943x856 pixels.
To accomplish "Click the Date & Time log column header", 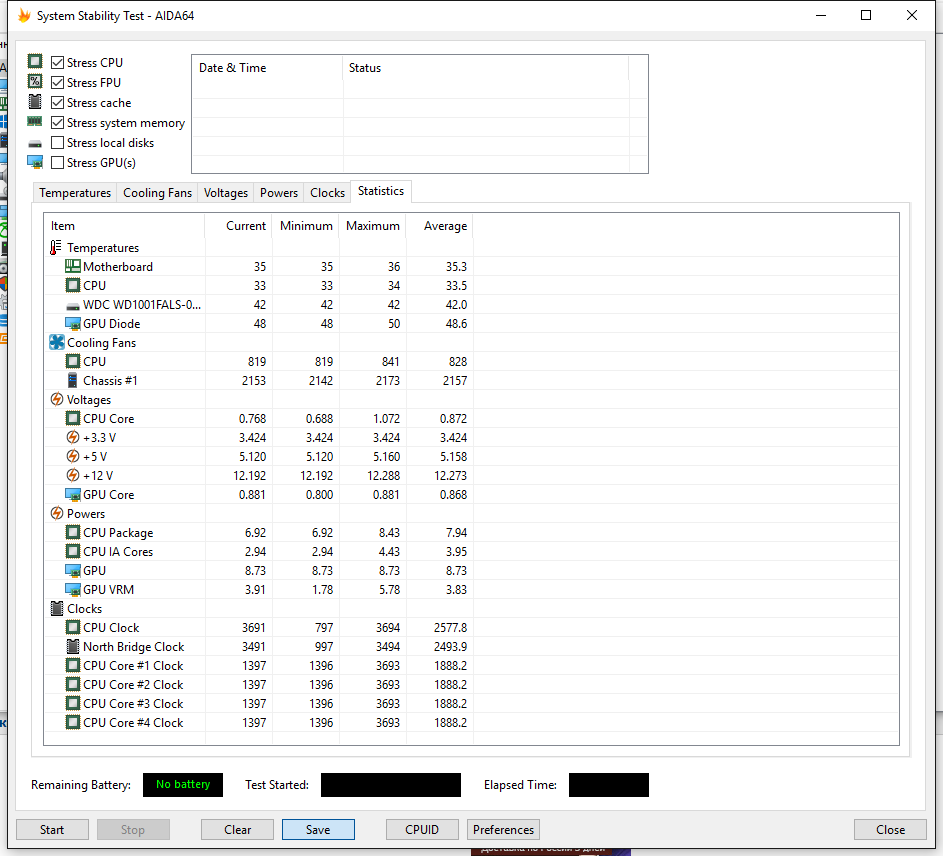I will click(x=268, y=68).
